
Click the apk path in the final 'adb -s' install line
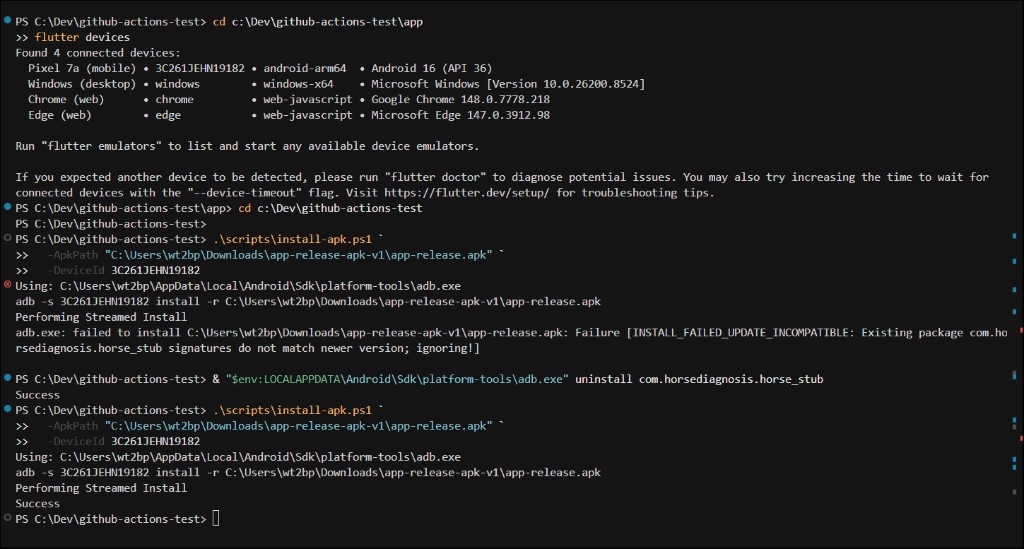(x=413, y=473)
